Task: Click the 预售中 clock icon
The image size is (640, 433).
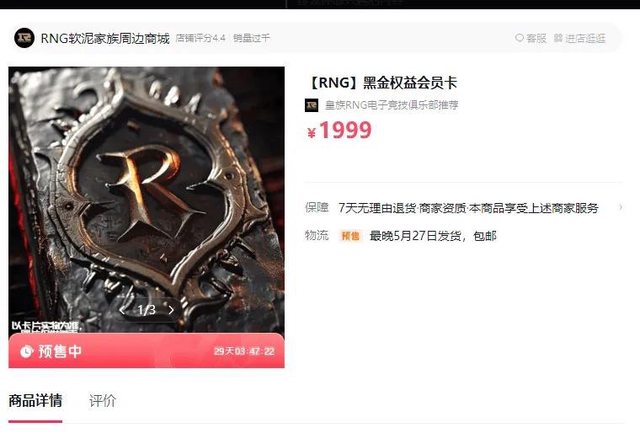Action: (x=27, y=351)
